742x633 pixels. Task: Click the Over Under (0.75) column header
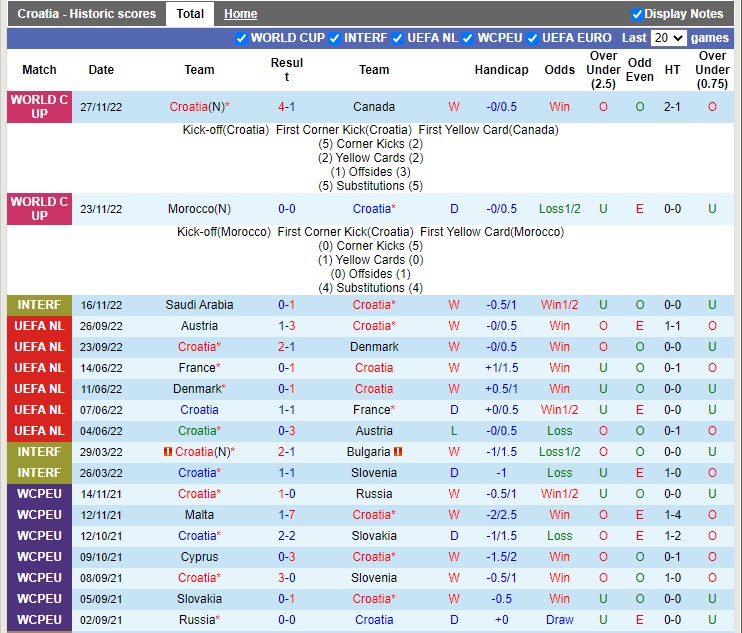click(712, 70)
